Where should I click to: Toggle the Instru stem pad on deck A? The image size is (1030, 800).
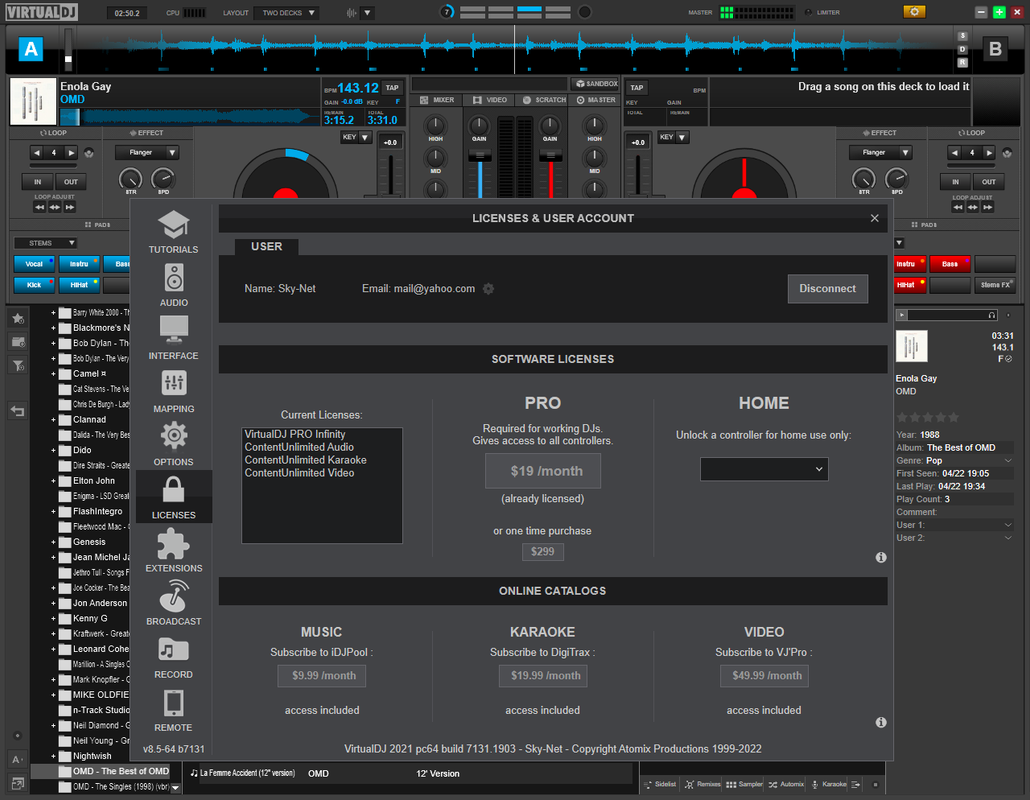click(79, 264)
